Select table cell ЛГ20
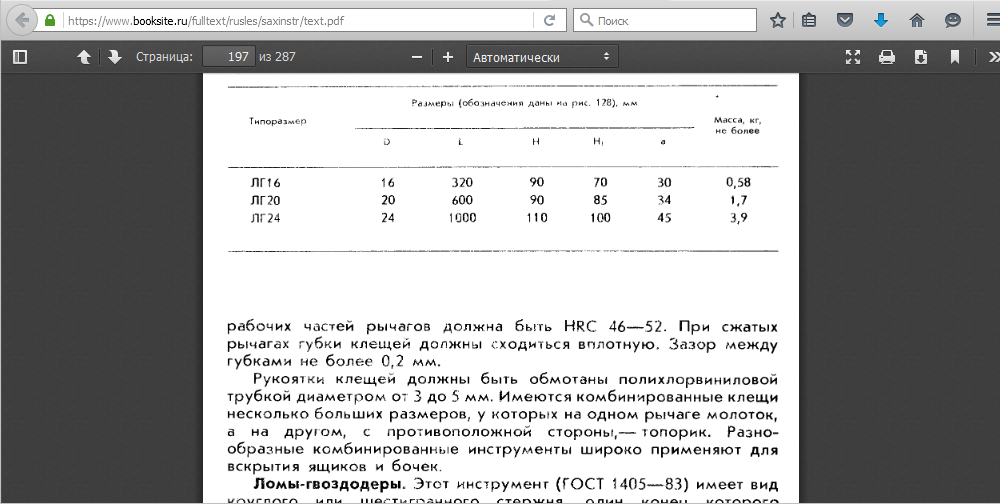This screenshot has height=504, width=1000. pyautogui.click(x=265, y=200)
